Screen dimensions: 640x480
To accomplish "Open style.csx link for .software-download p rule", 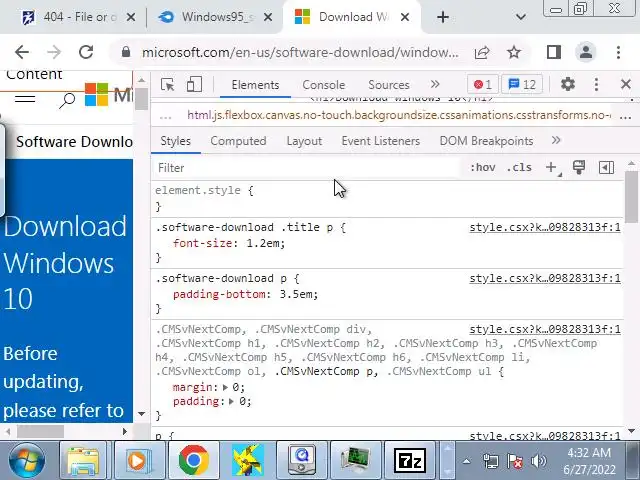I will [545, 278].
